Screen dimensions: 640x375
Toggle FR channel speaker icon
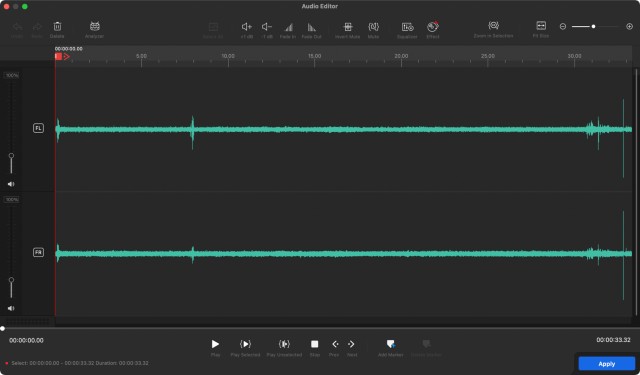pos(11,308)
